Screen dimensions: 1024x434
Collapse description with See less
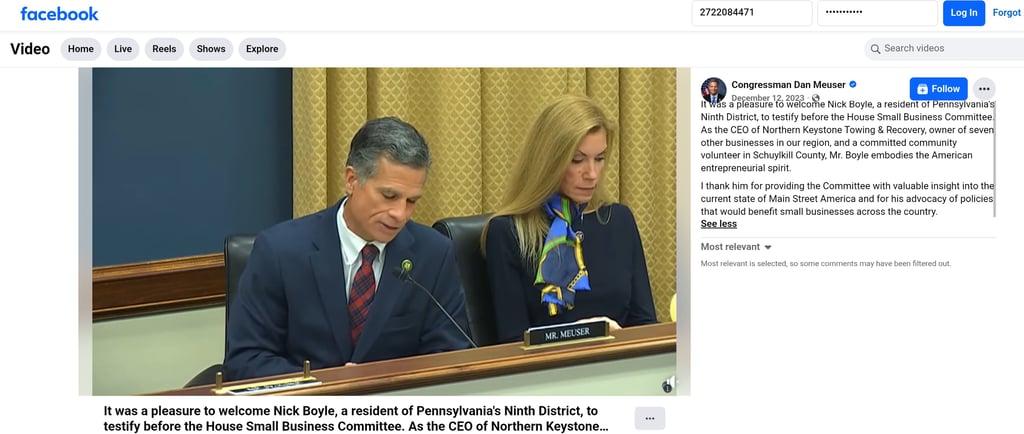point(718,224)
